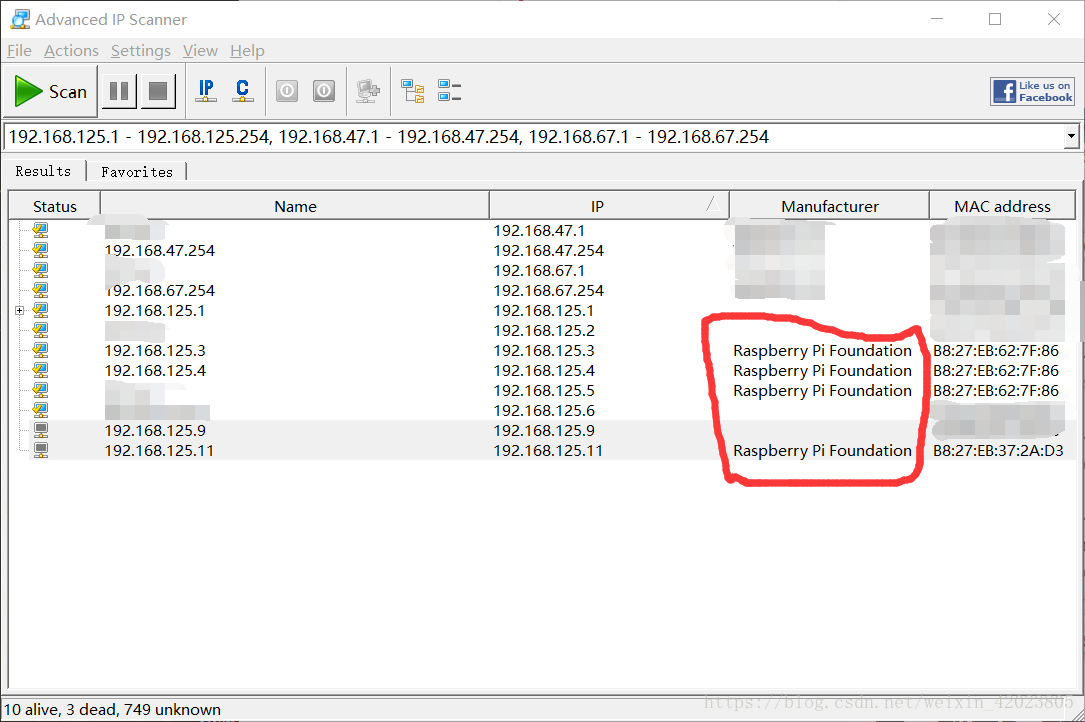Click IP cell 192.168.125.2
Viewport: 1085px width, 722px height.
pos(544,331)
